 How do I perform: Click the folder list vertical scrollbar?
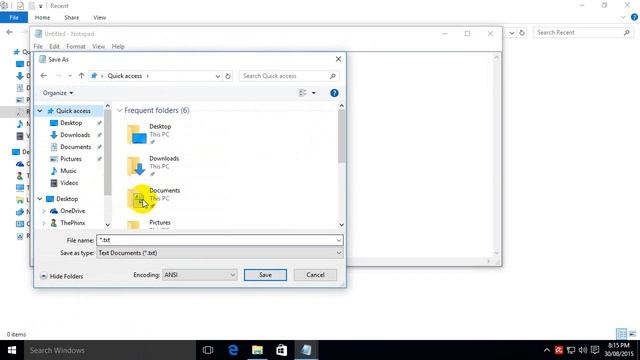point(342,137)
